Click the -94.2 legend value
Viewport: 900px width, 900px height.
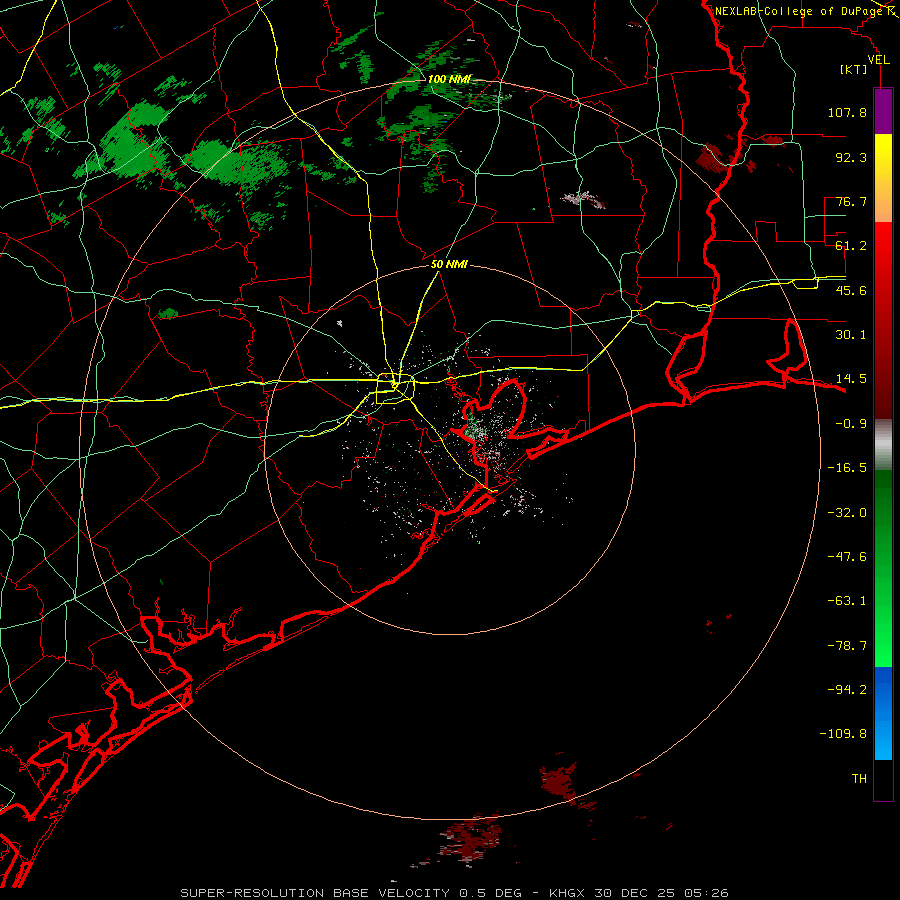click(x=847, y=690)
